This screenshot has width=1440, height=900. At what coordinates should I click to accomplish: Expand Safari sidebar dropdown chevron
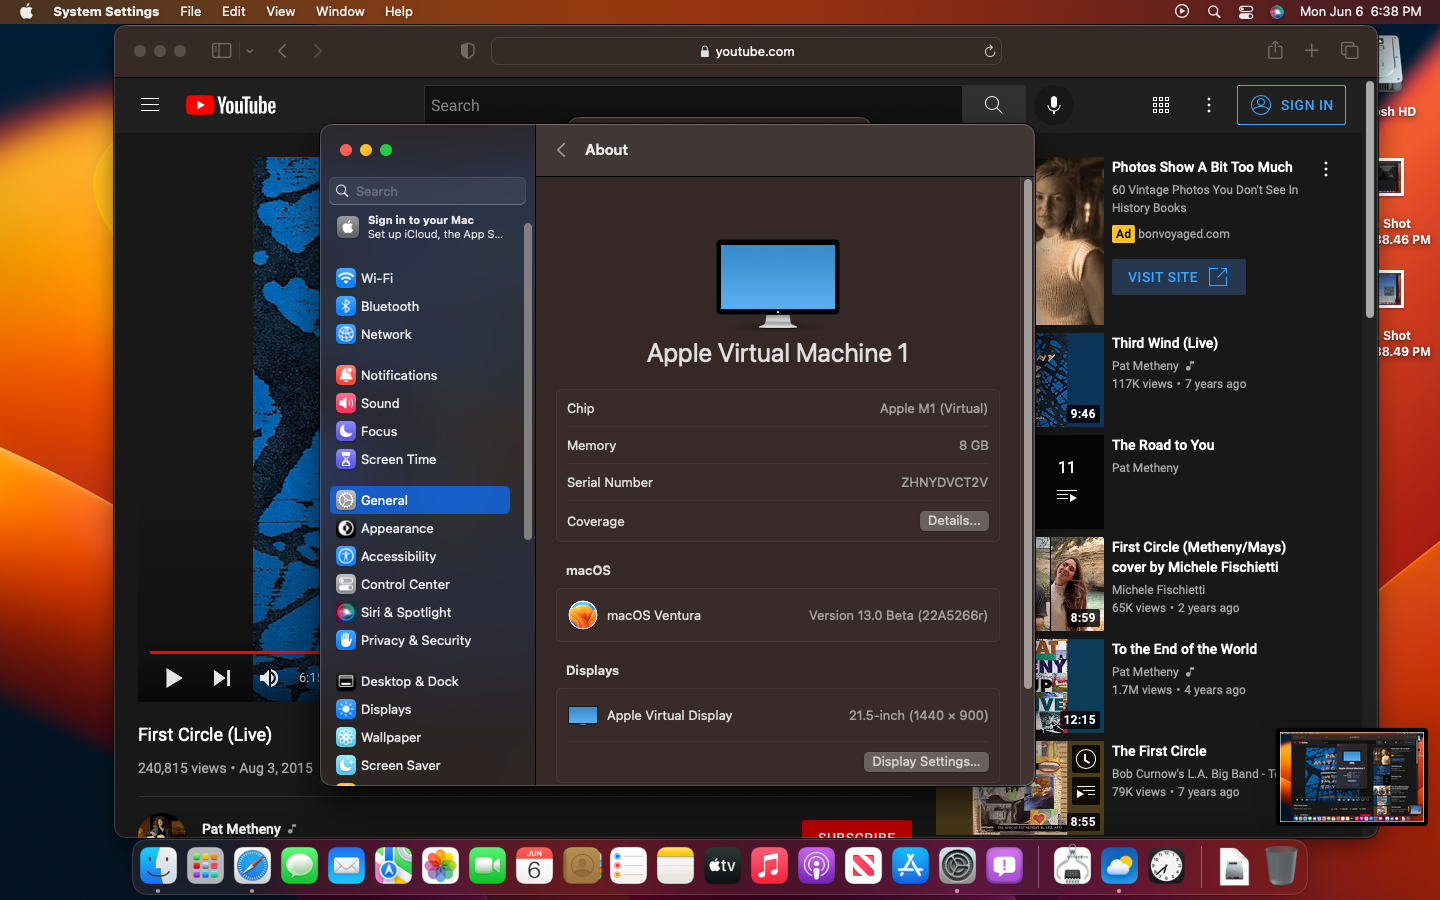click(250, 51)
